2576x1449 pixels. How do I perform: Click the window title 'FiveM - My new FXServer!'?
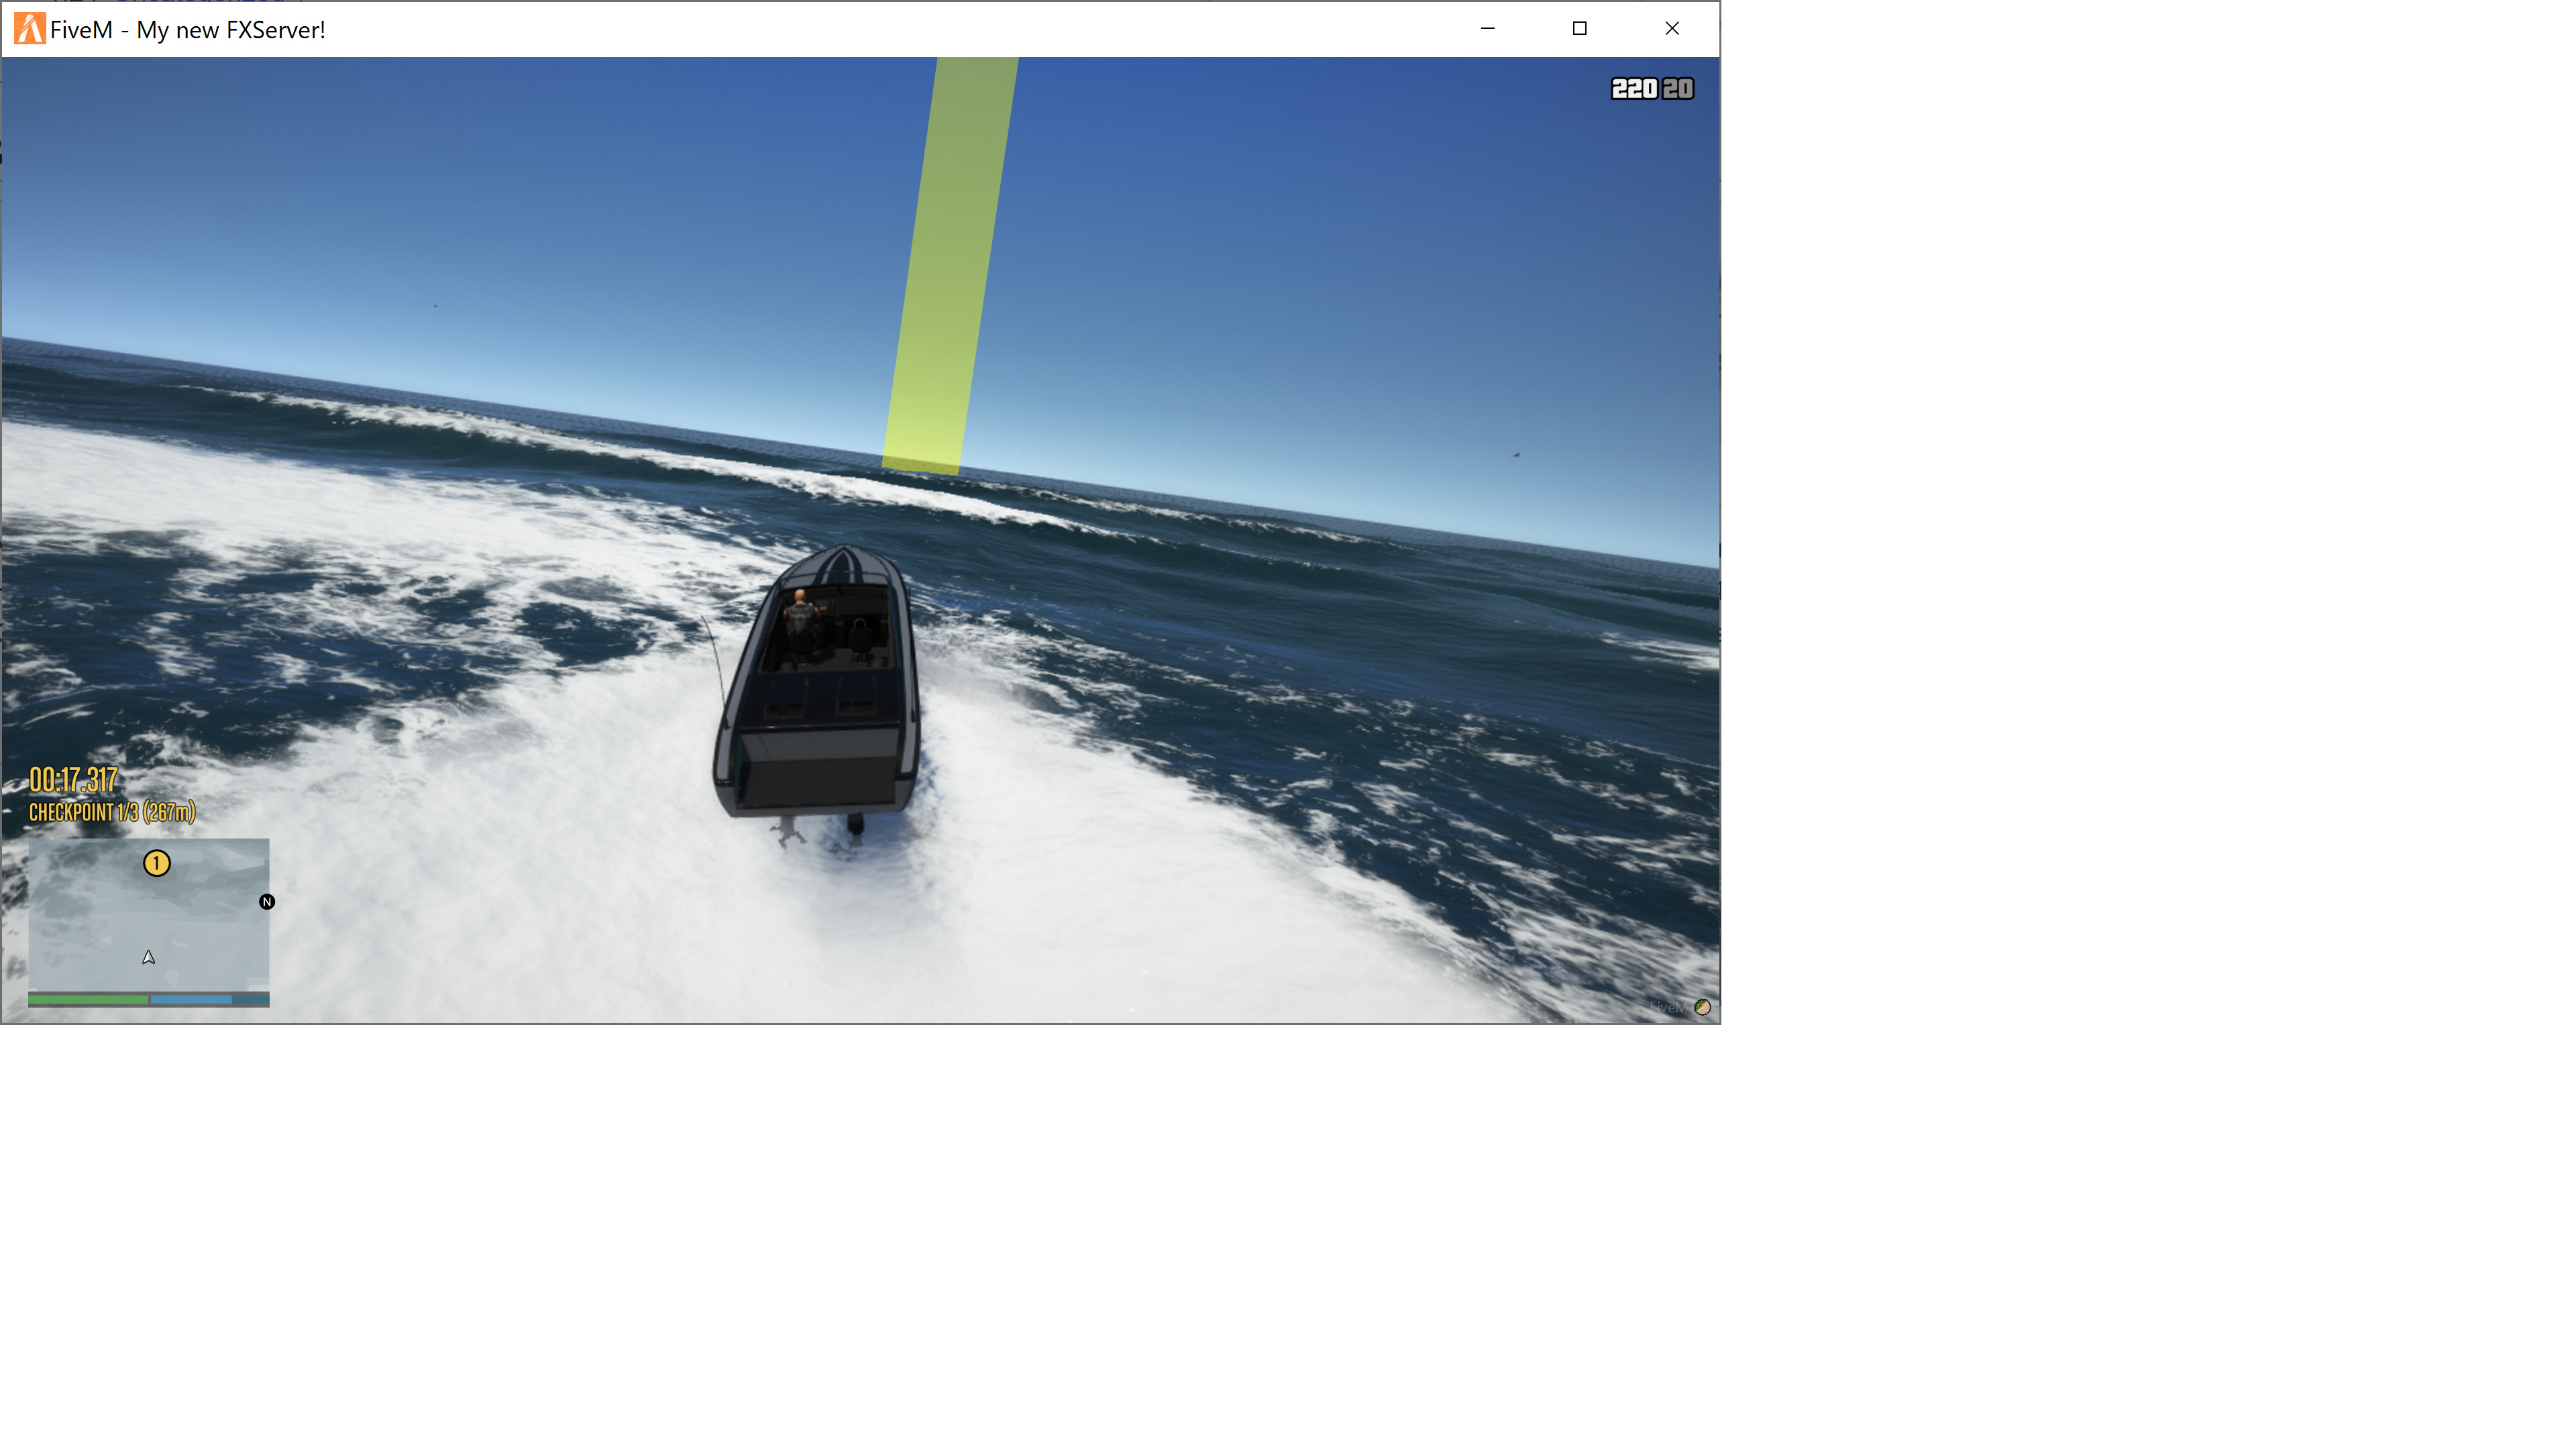tap(188, 30)
